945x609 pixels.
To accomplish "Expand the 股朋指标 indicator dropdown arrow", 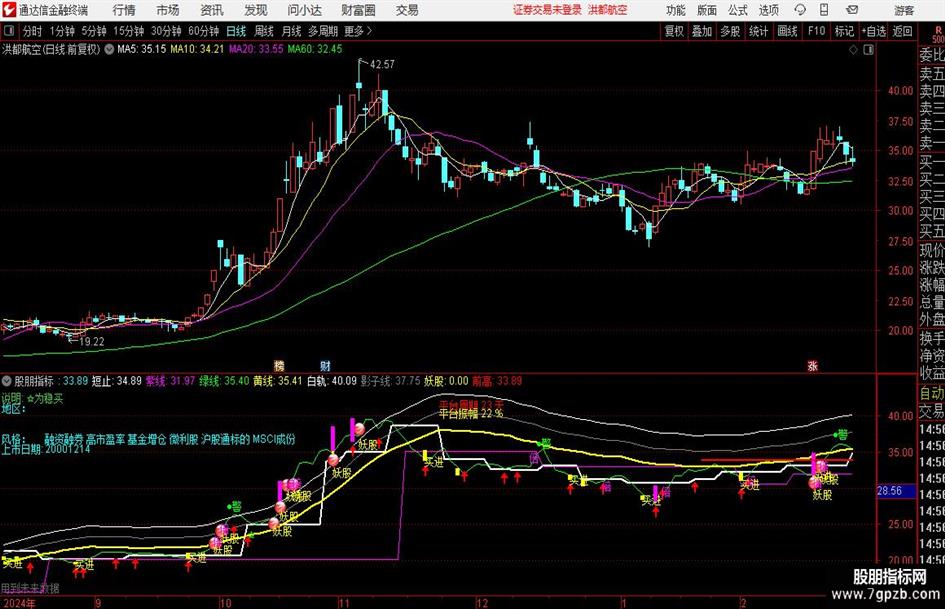I will click(7, 381).
